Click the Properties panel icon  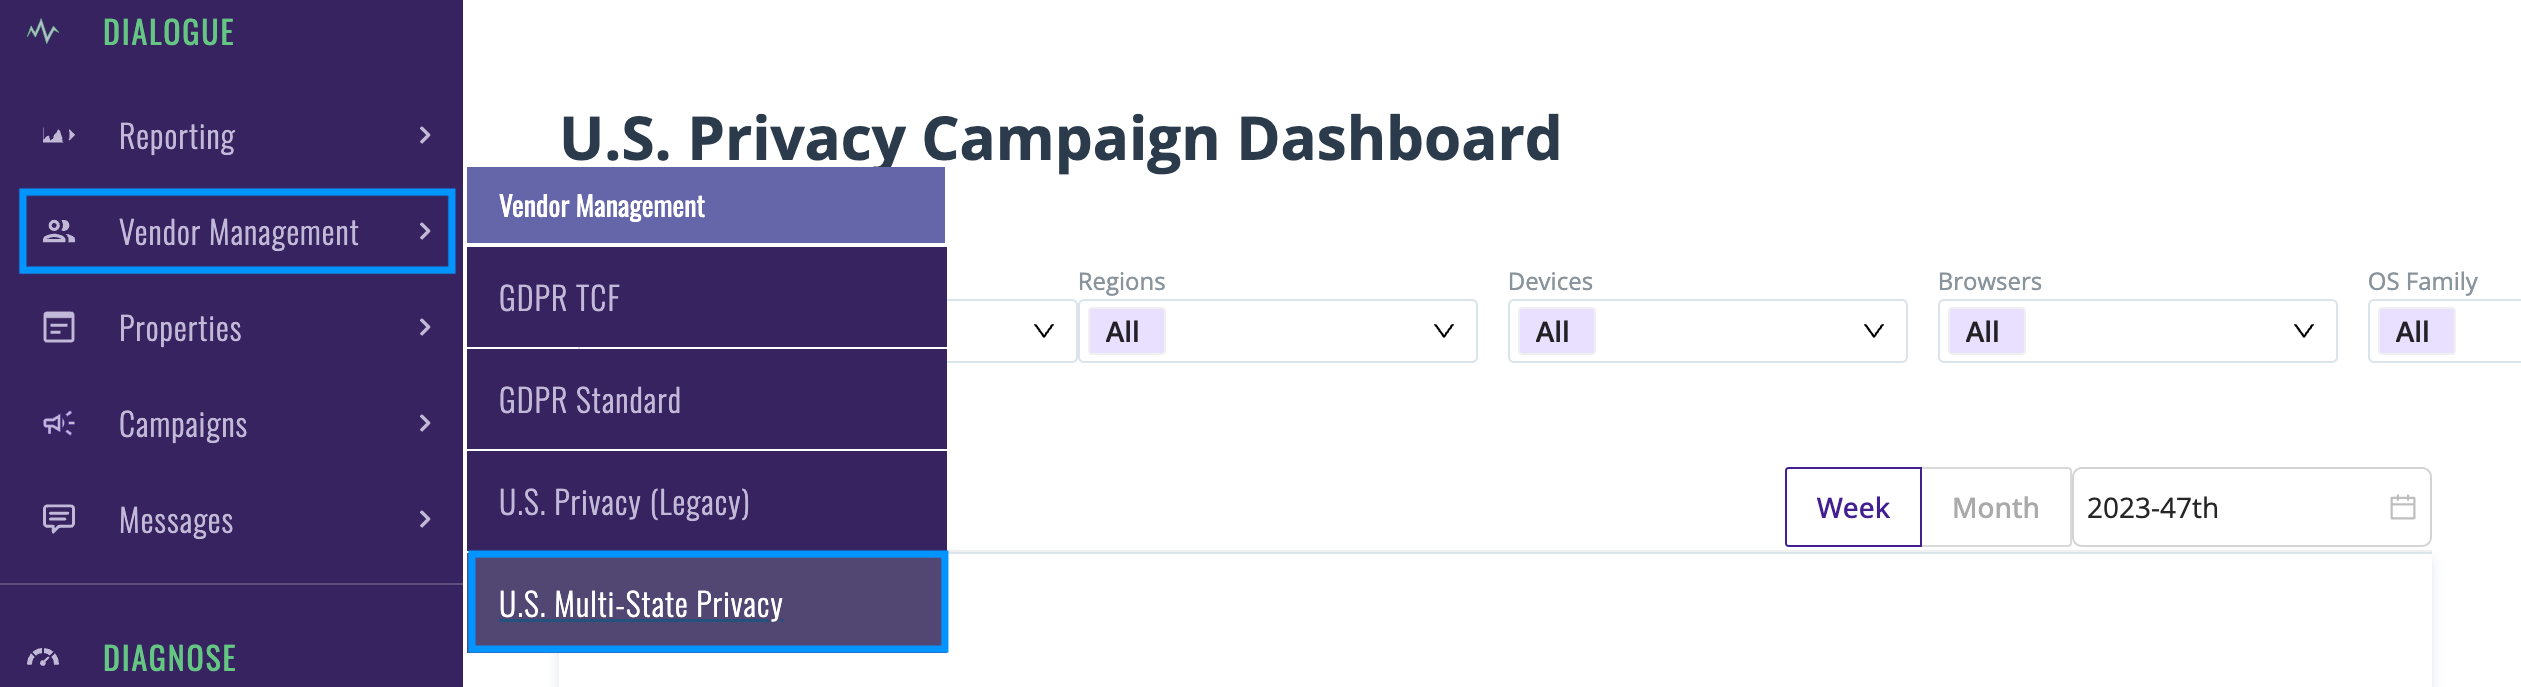click(x=58, y=327)
